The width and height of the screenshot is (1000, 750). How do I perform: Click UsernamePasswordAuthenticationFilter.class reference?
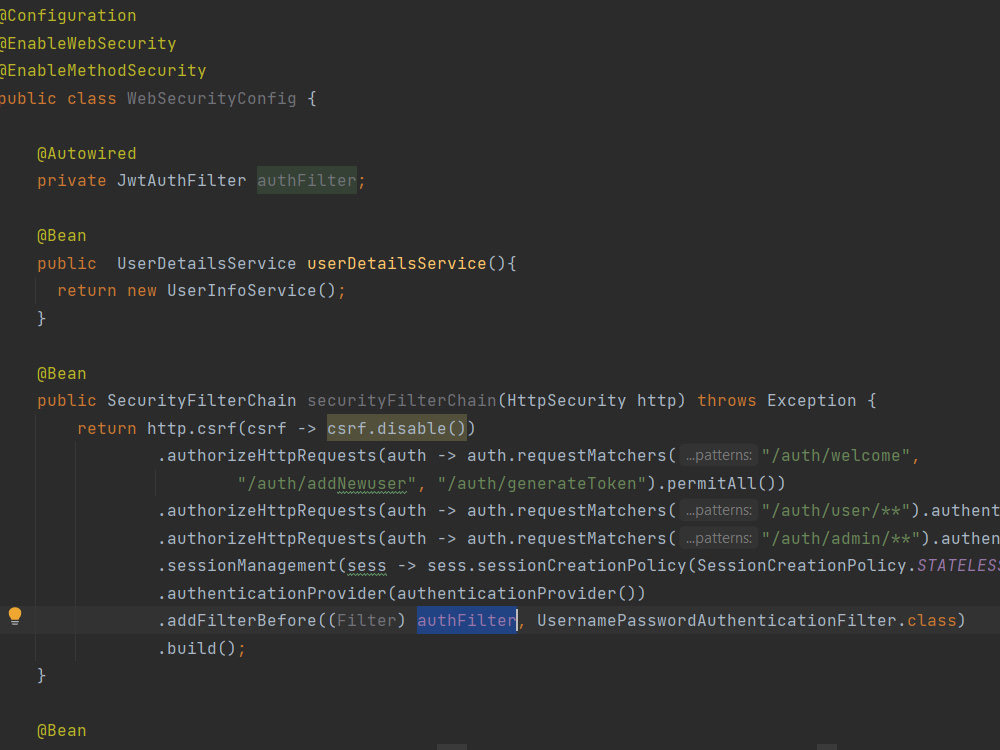pos(747,621)
